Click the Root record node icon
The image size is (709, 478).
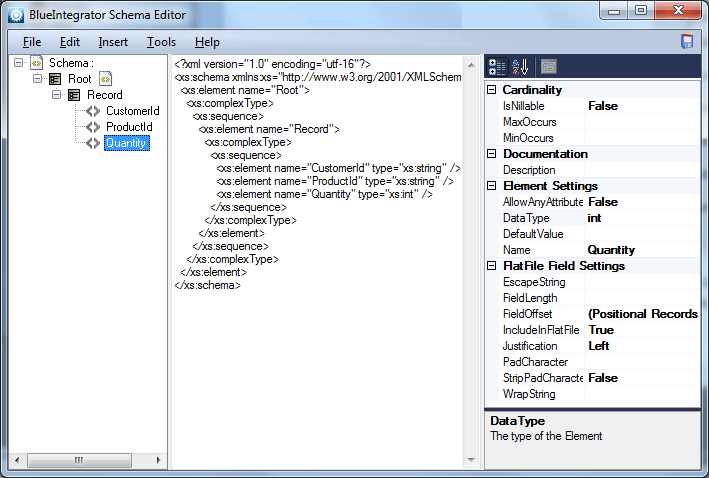point(55,79)
